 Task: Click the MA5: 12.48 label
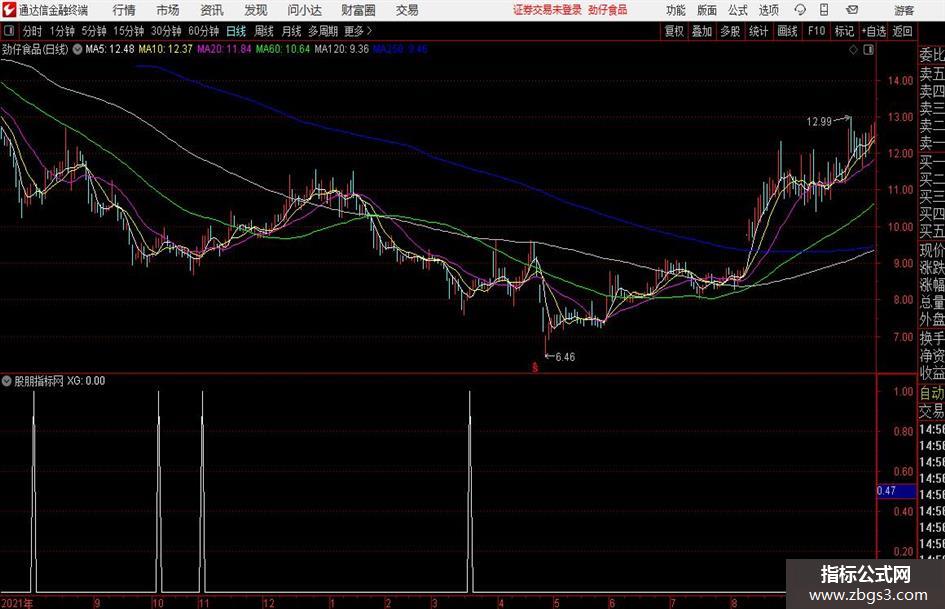pyautogui.click(x=110, y=49)
